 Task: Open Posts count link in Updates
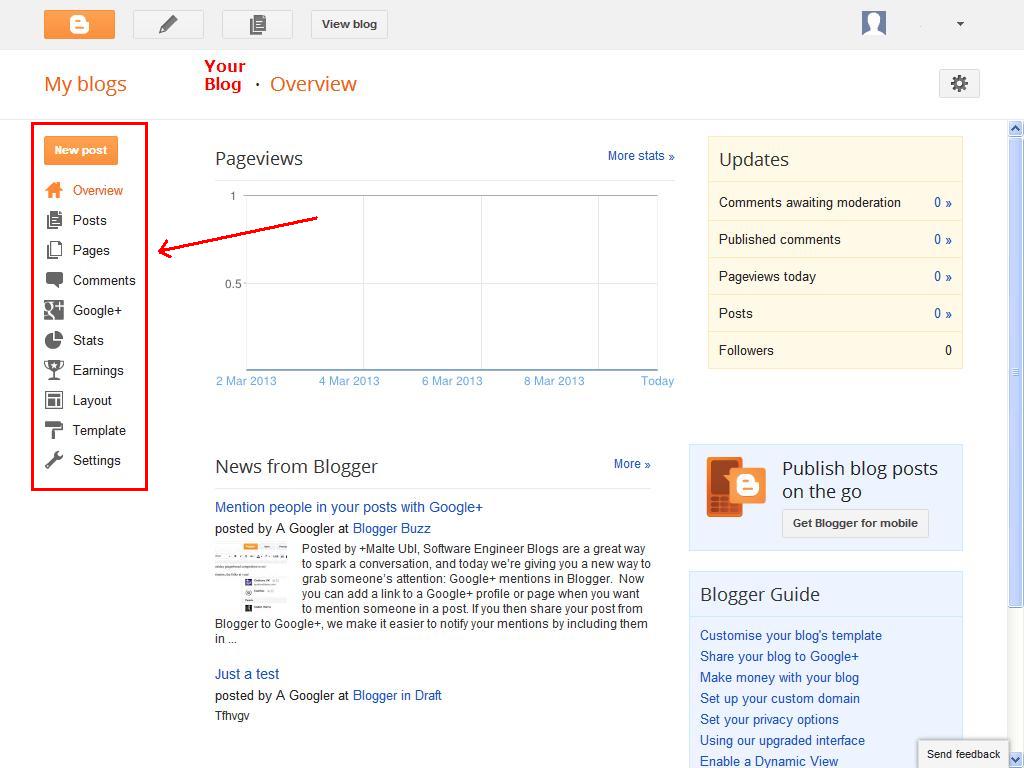point(942,313)
